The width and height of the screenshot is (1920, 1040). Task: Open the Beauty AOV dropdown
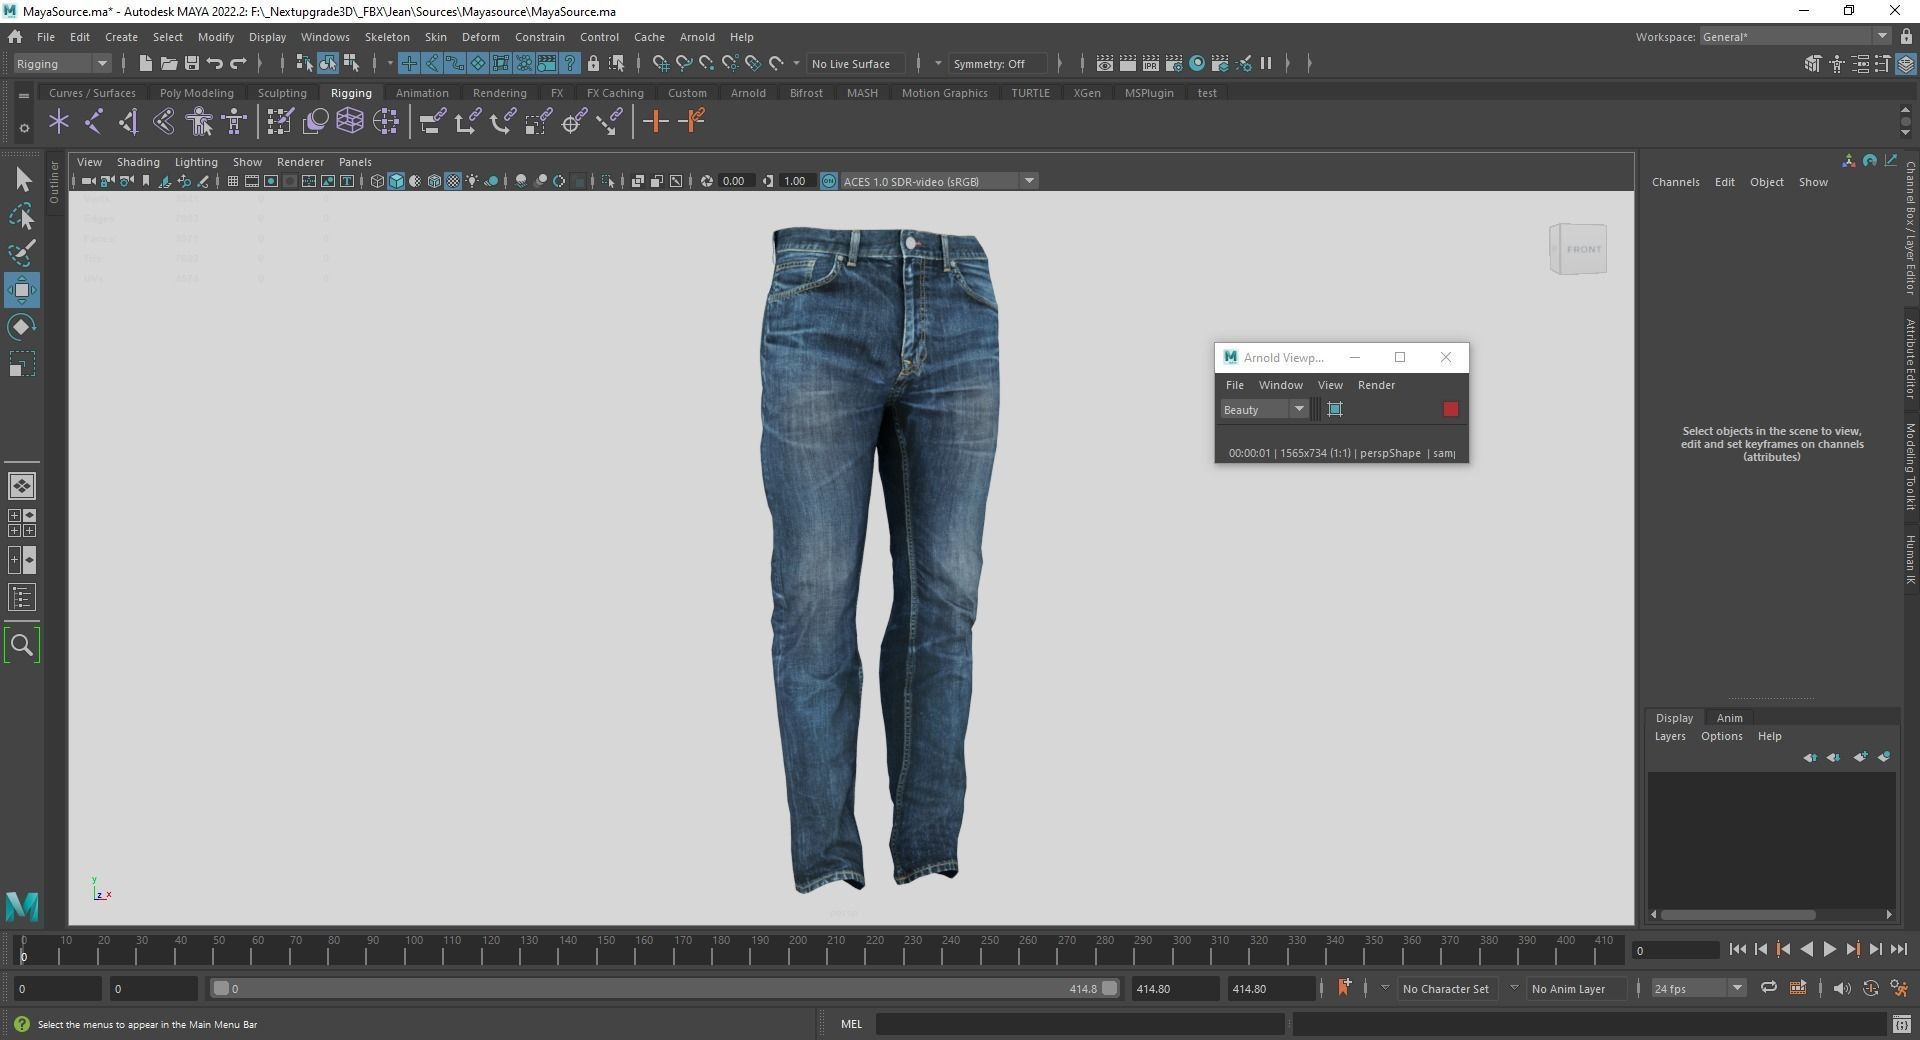pos(1264,409)
